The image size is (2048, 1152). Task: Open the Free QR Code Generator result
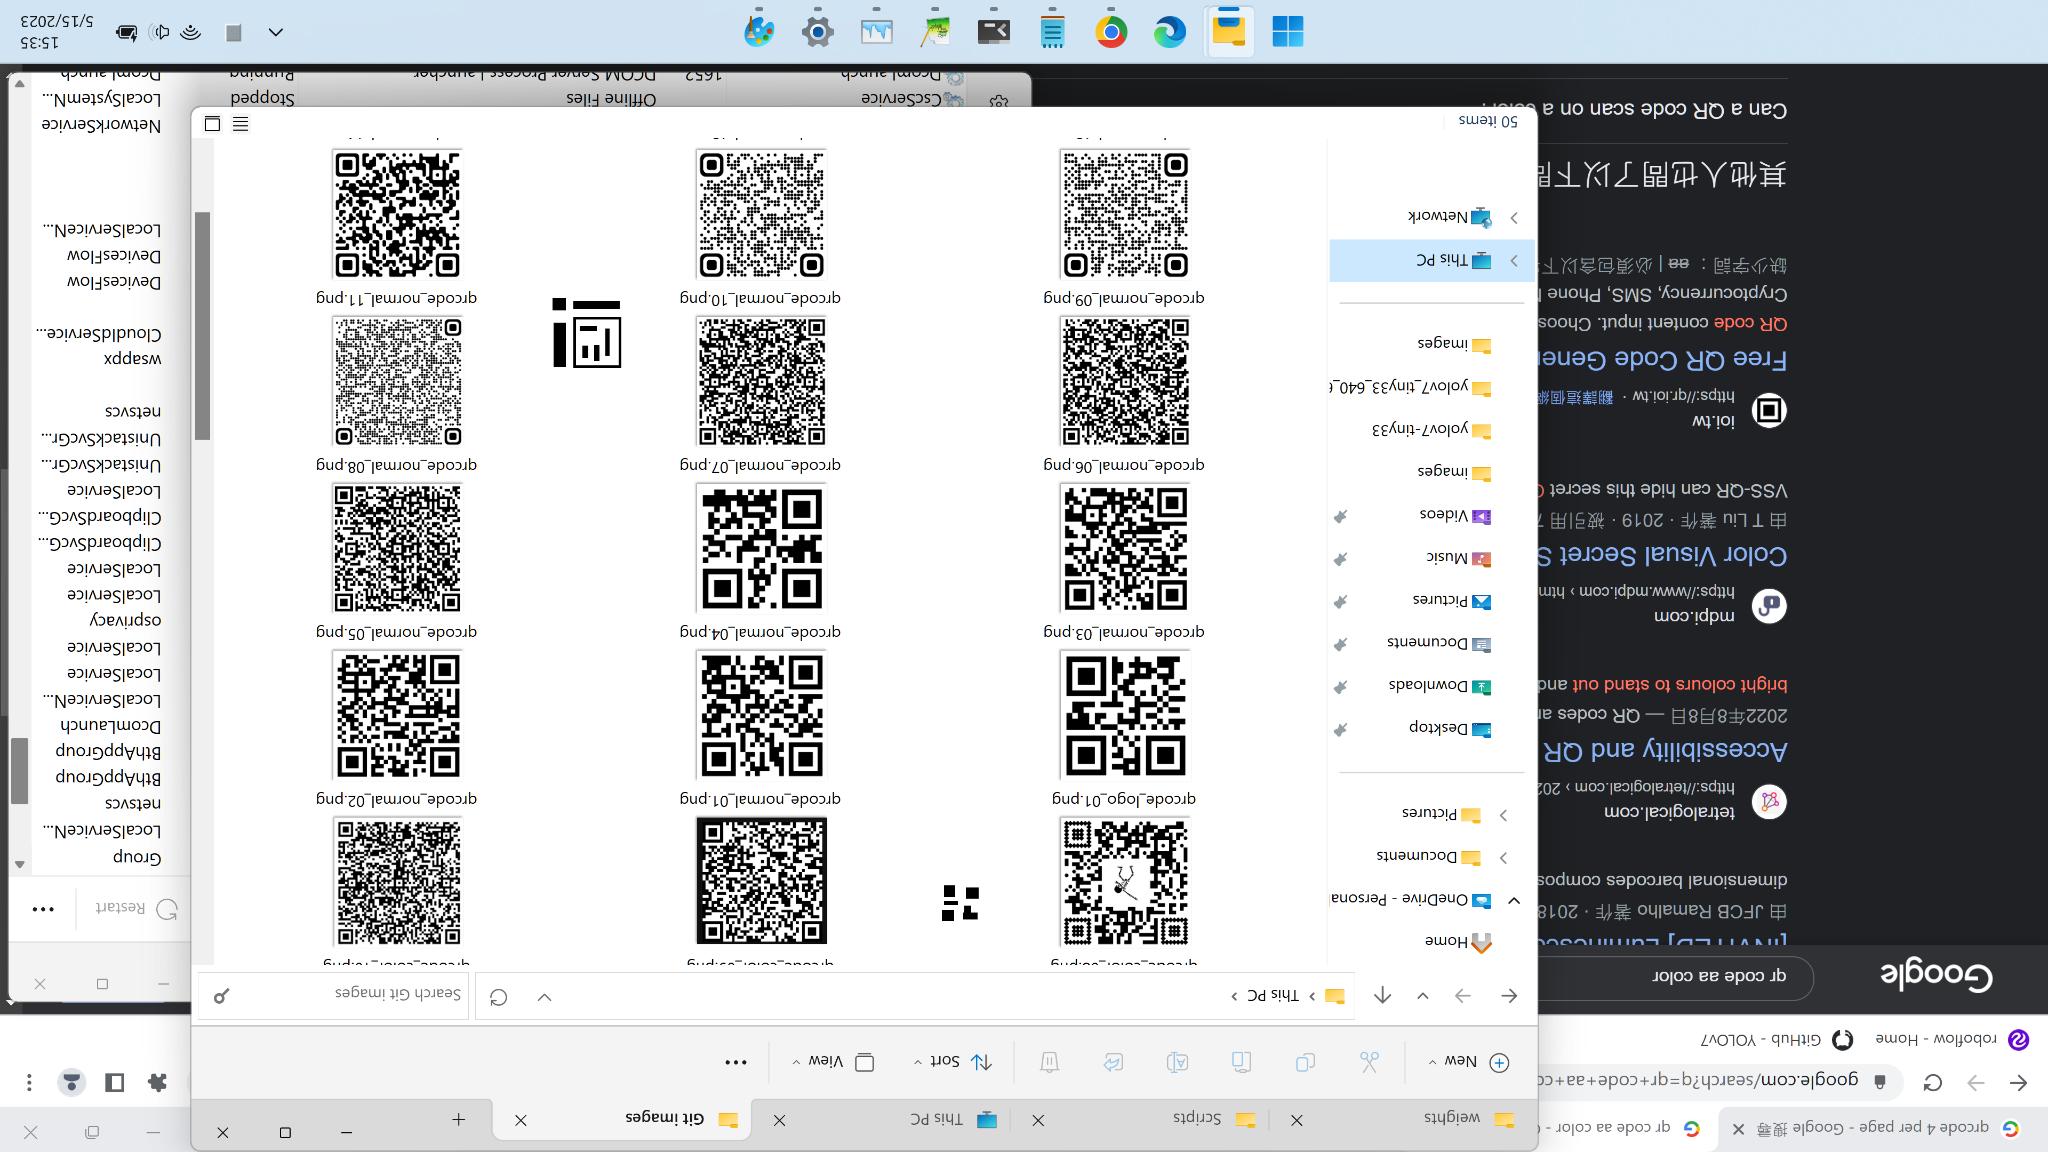pyautogui.click(x=1664, y=358)
